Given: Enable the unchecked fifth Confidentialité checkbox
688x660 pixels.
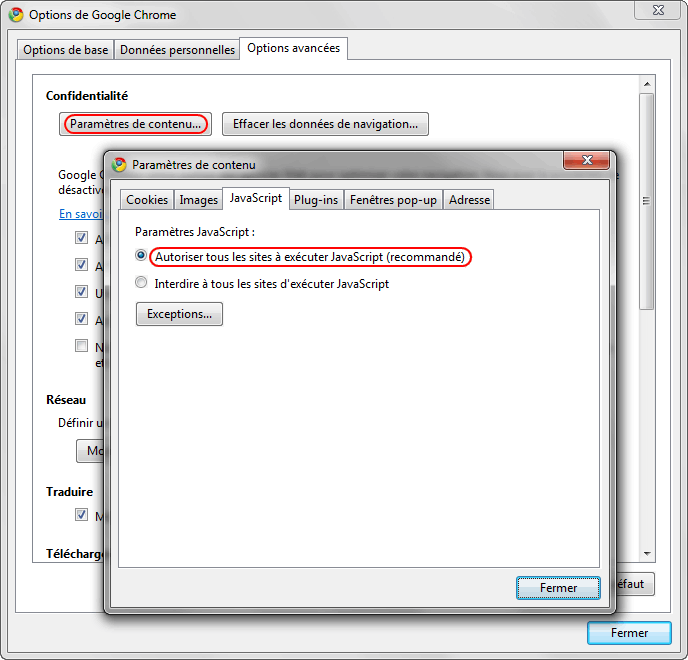Looking at the screenshot, I should pos(81,346).
